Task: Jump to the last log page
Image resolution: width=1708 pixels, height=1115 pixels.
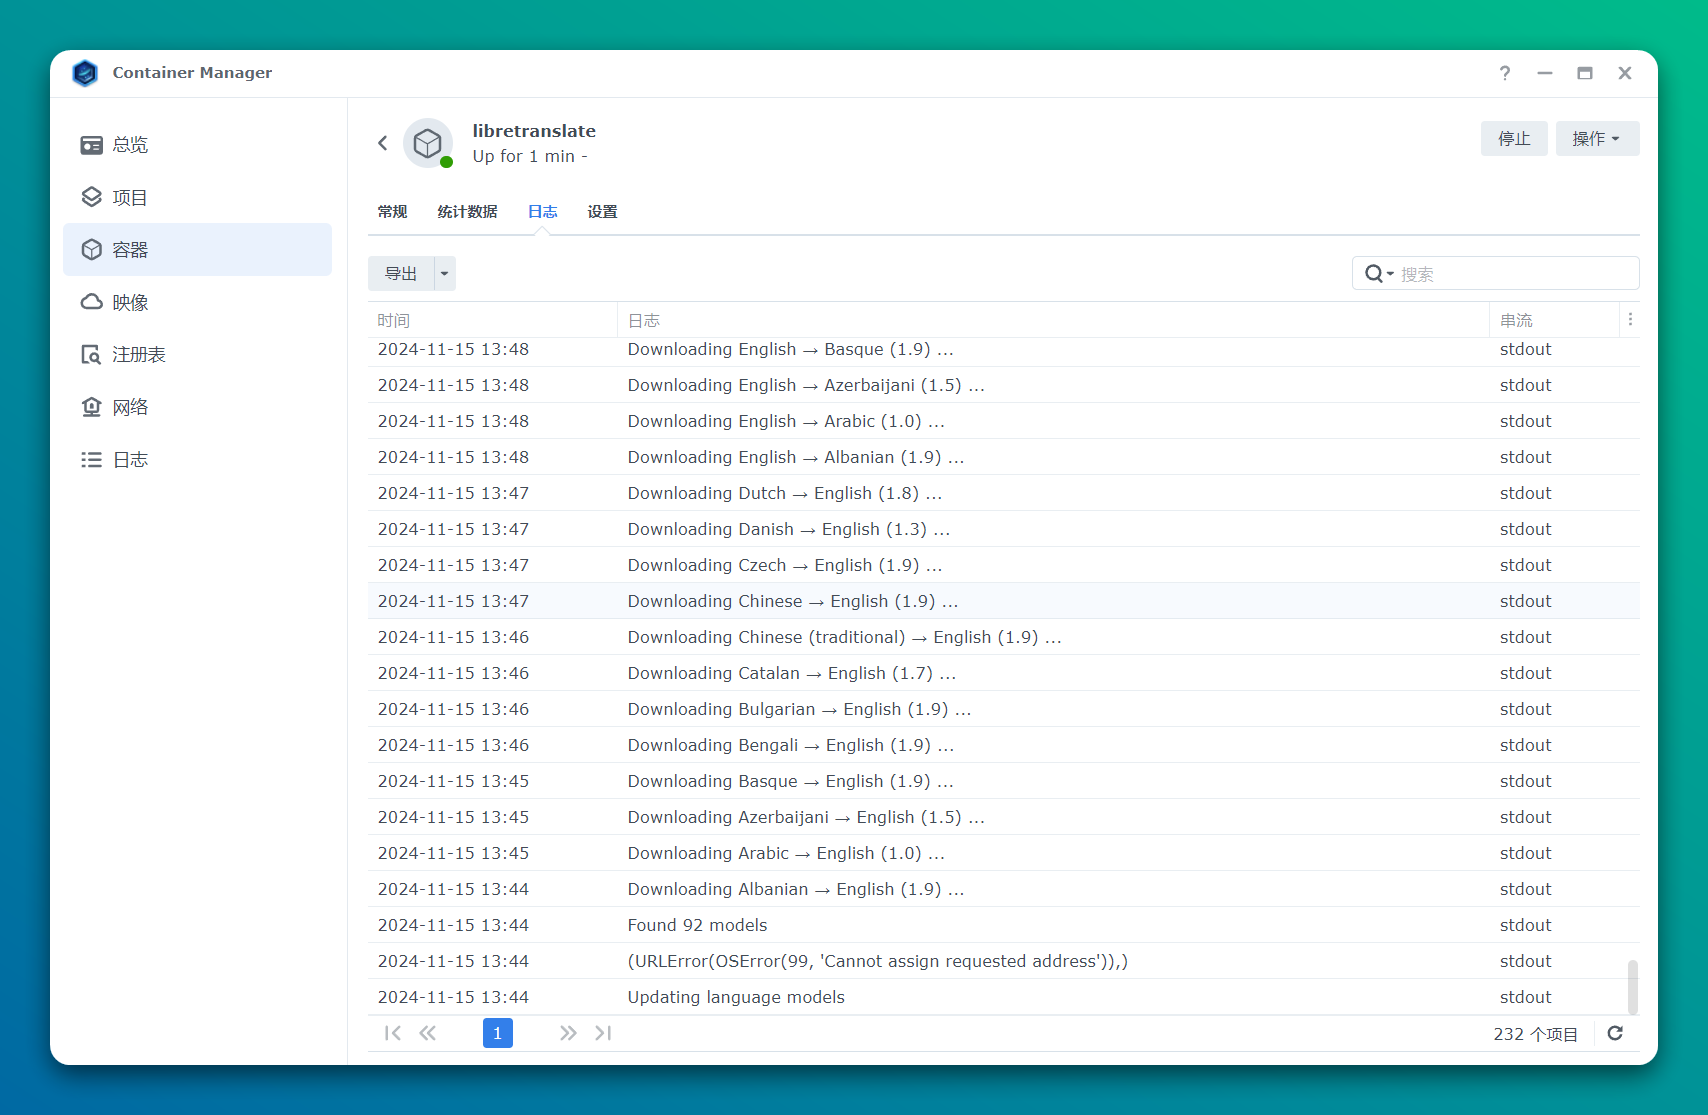Action: (x=603, y=1033)
